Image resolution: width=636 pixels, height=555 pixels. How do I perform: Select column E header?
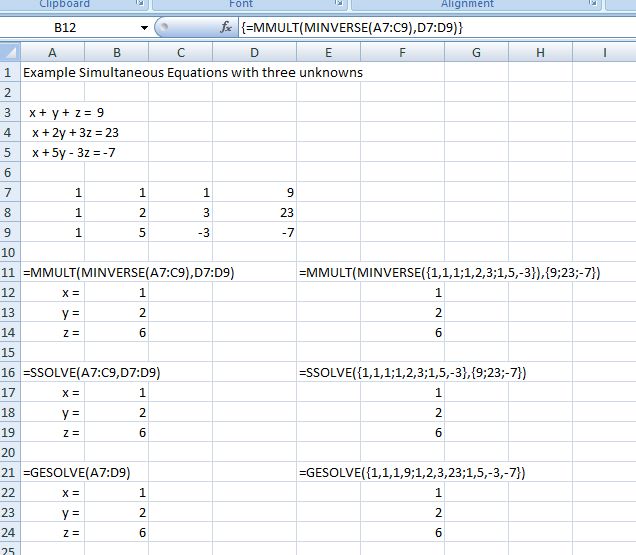(x=329, y=53)
